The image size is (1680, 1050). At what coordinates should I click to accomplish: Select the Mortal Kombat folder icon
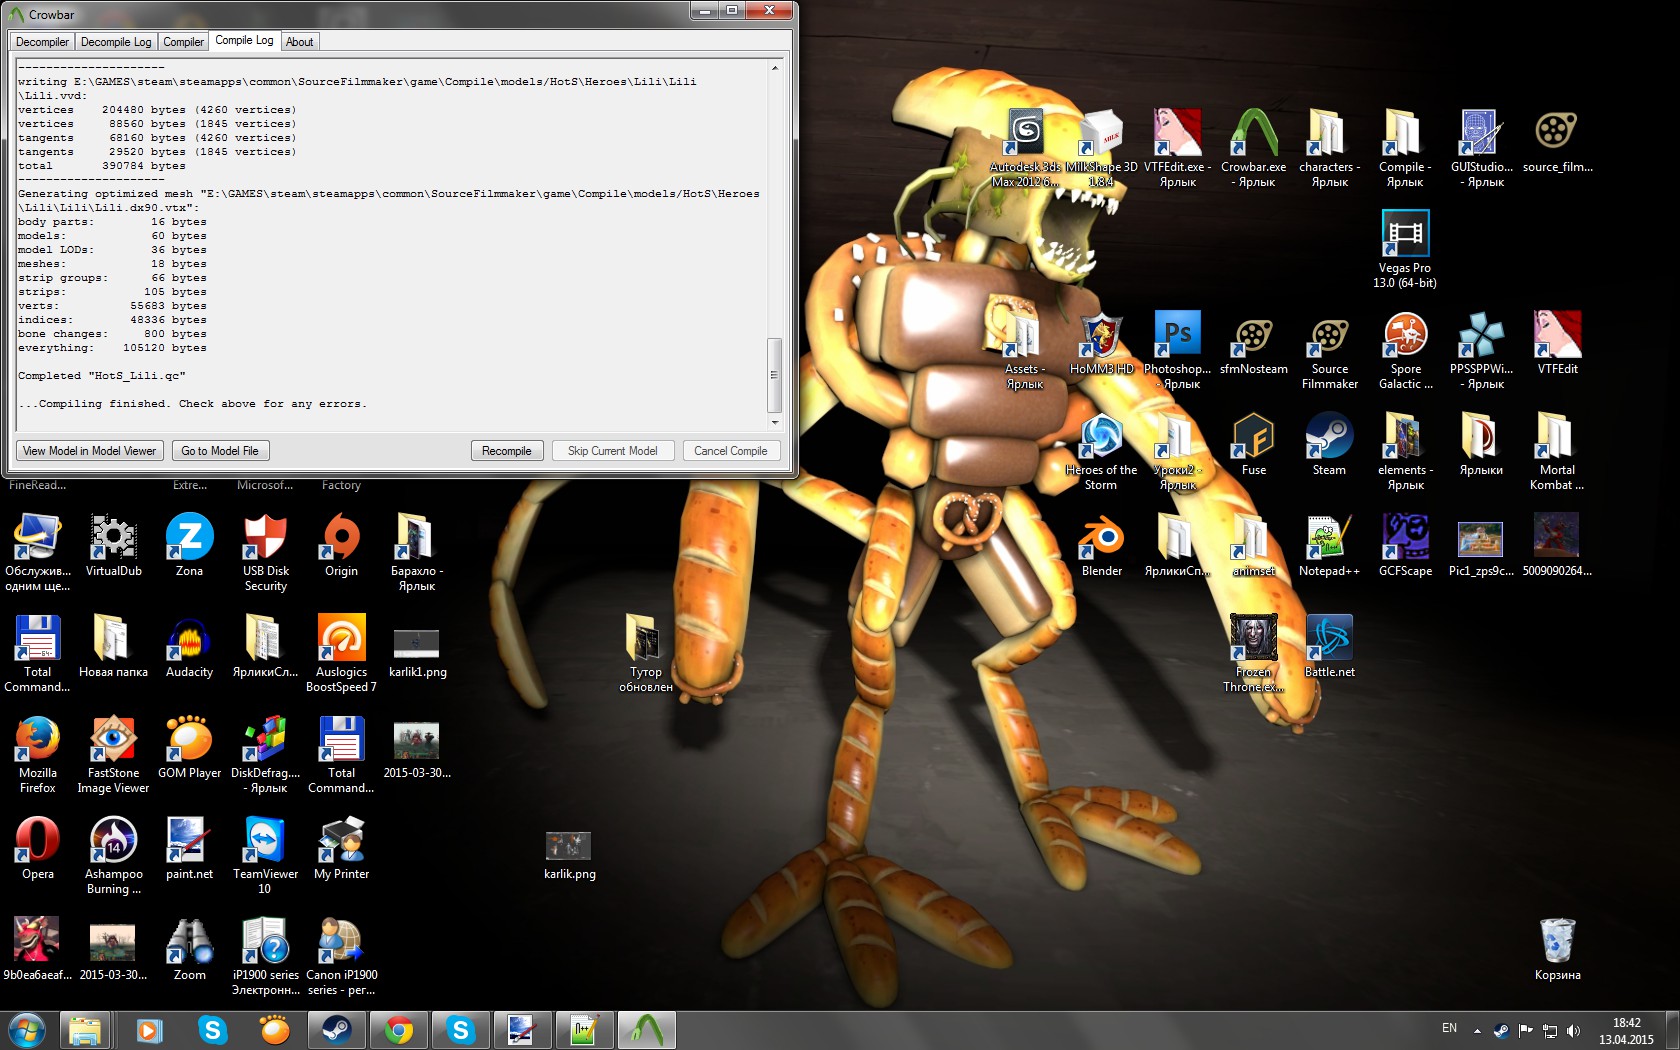pos(1557,451)
